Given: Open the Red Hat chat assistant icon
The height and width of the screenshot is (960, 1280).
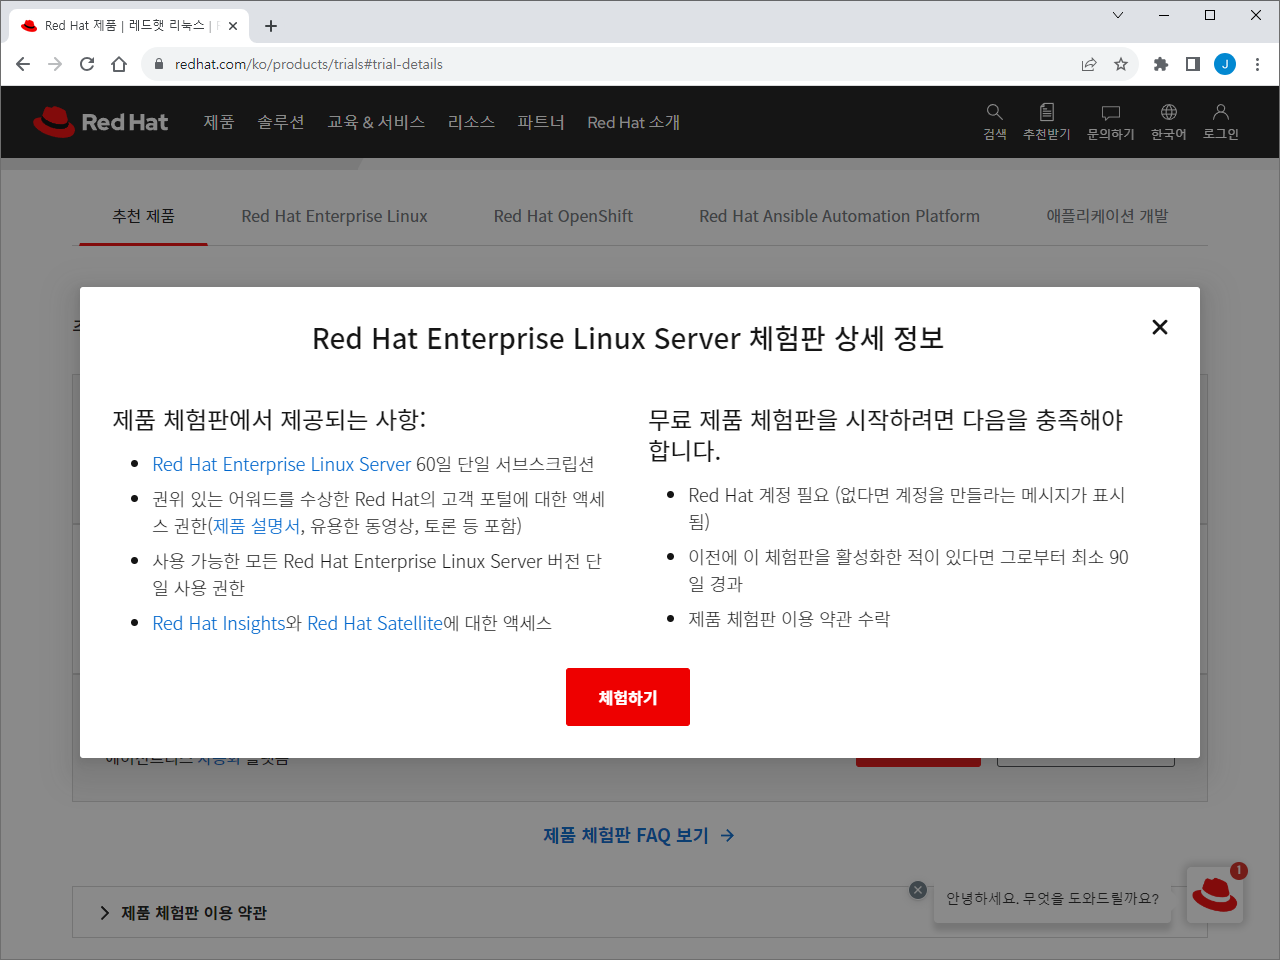Looking at the screenshot, I should click(x=1215, y=894).
